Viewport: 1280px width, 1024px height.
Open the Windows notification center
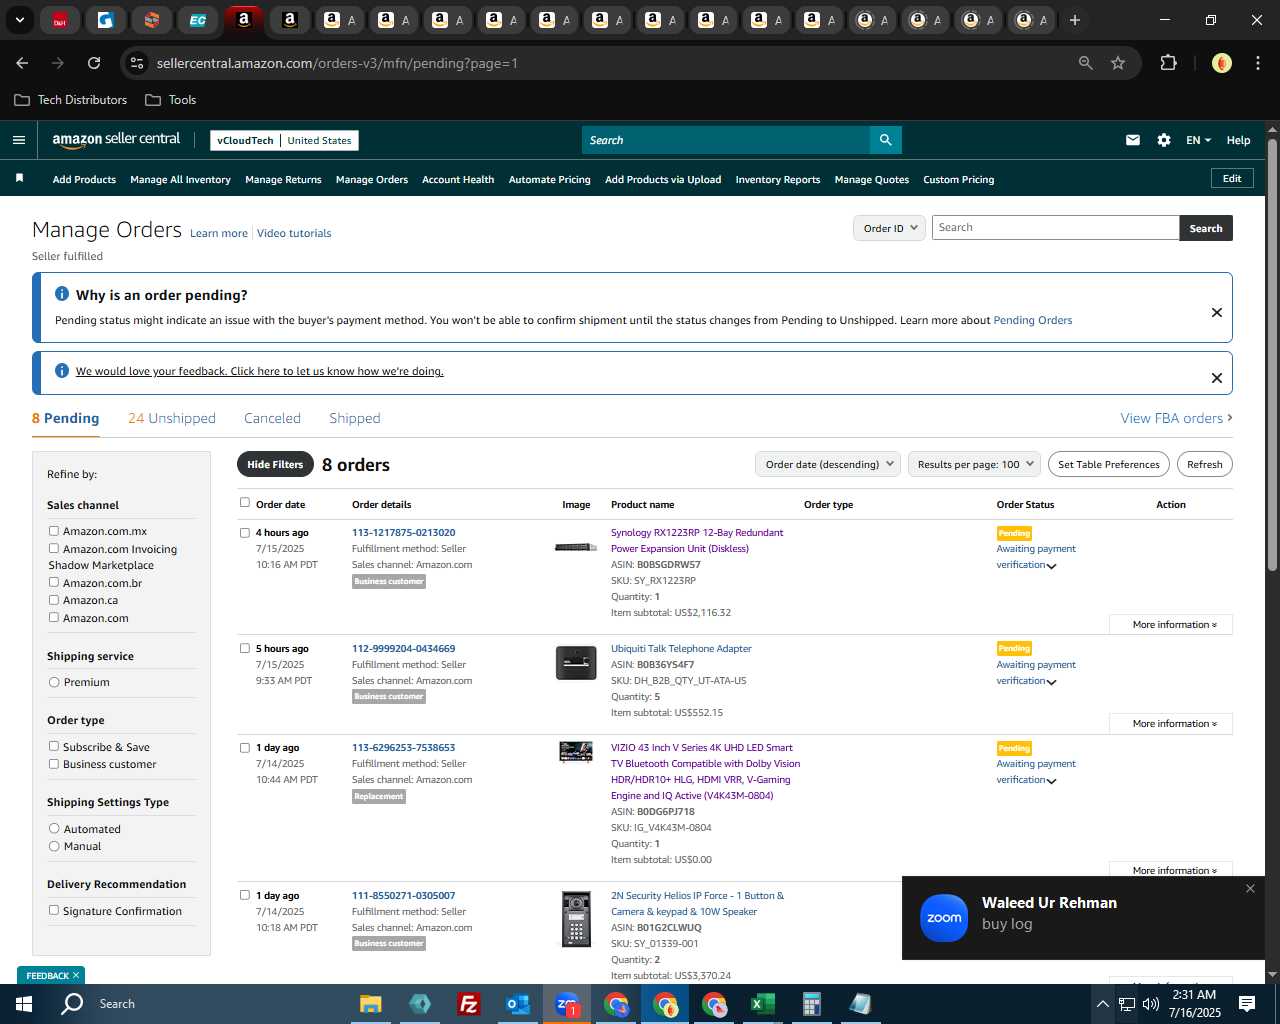[1247, 1004]
